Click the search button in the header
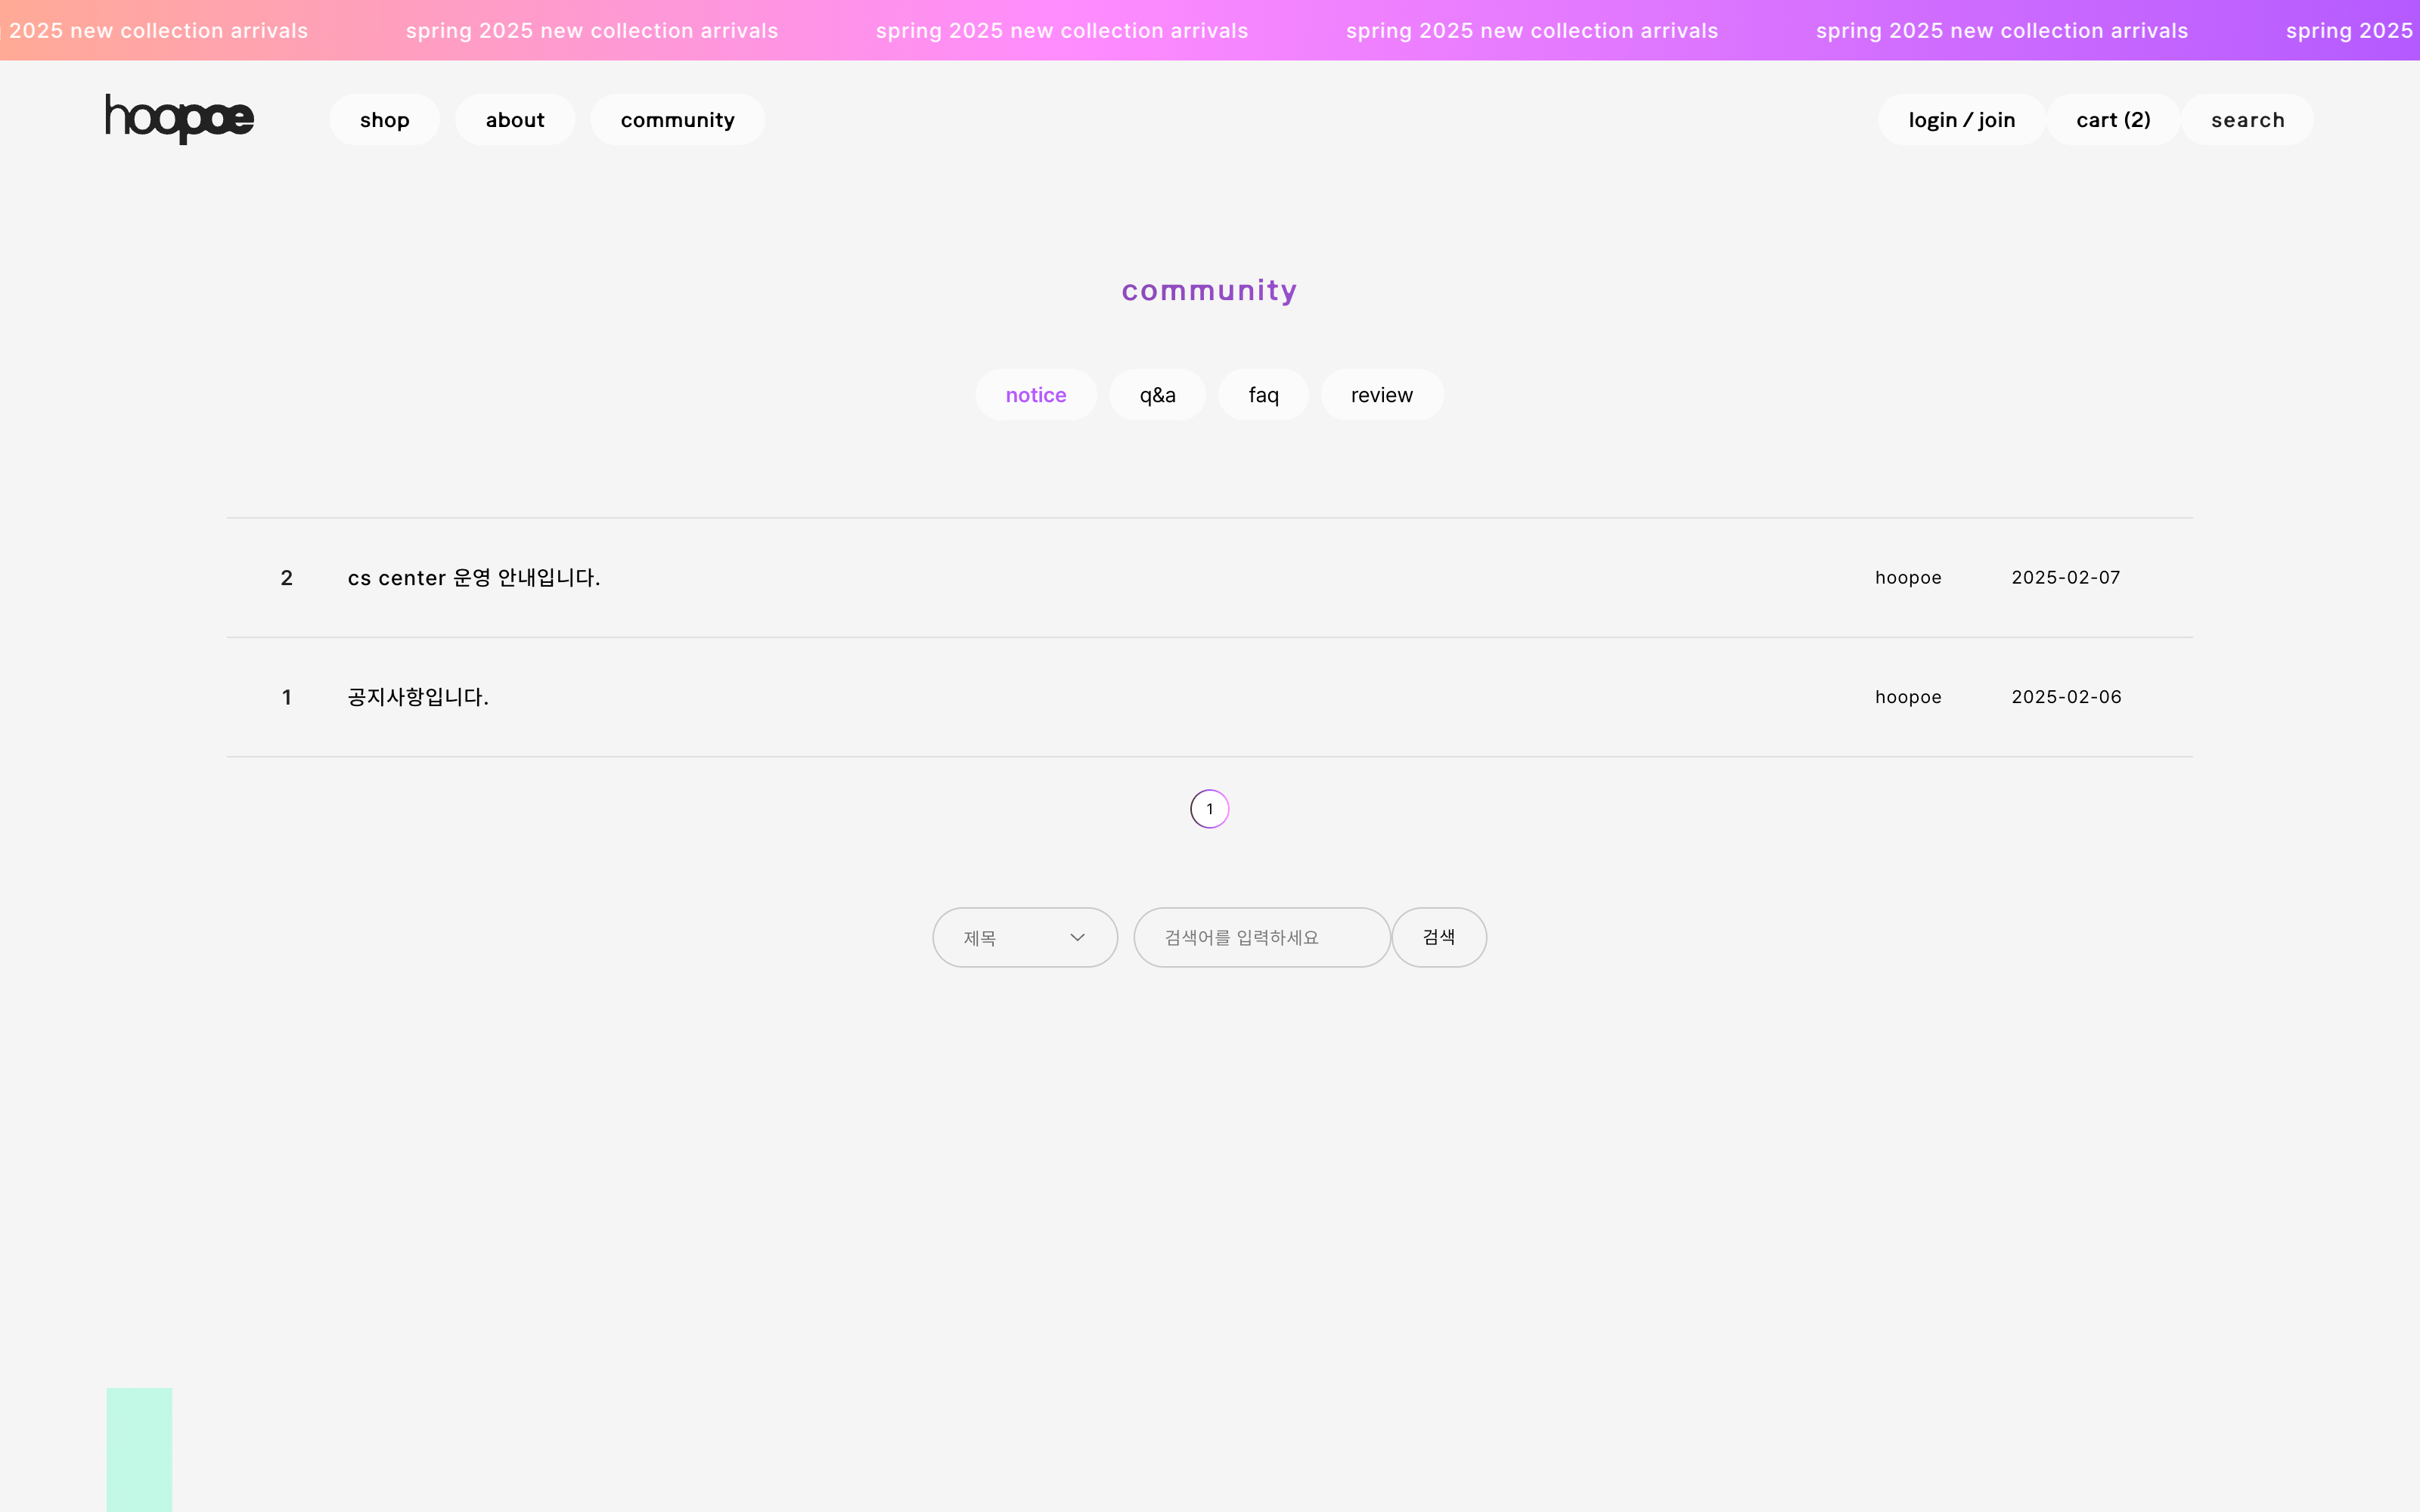 2247,120
